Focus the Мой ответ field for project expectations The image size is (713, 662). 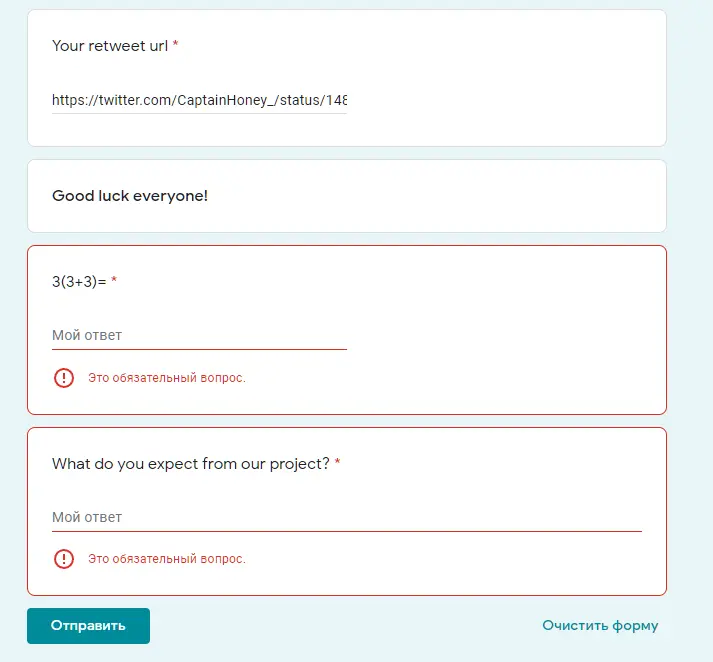(346, 517)
